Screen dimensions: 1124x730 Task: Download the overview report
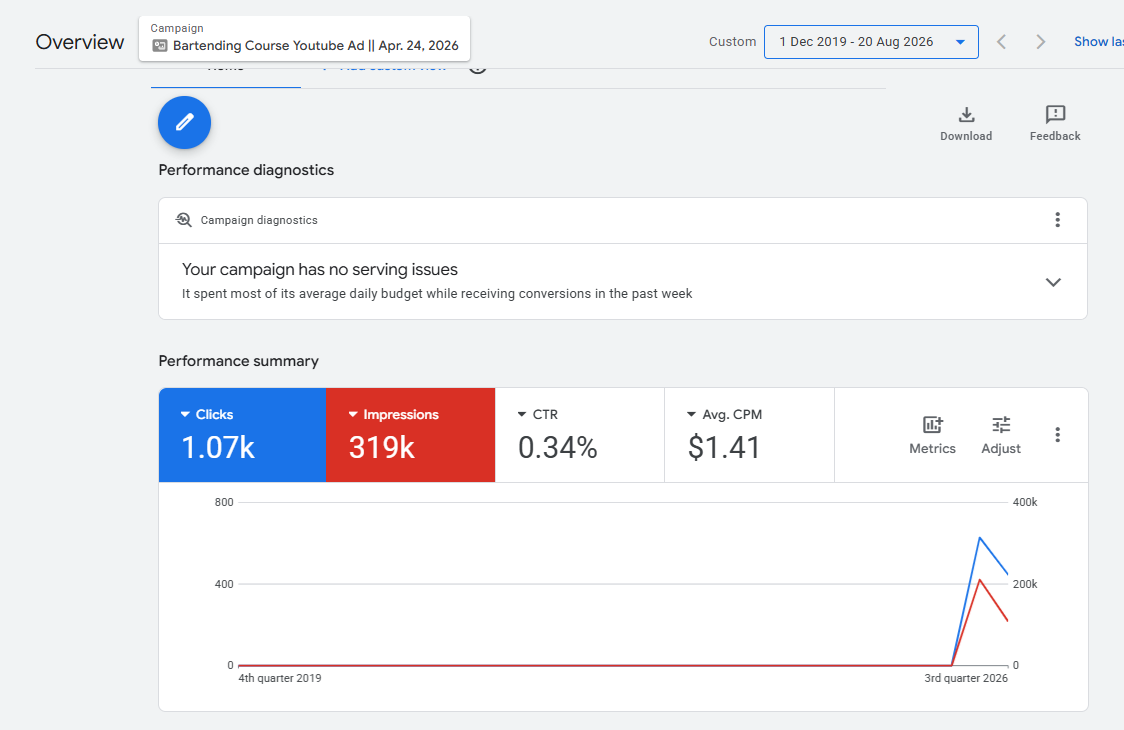coord(966,124)
